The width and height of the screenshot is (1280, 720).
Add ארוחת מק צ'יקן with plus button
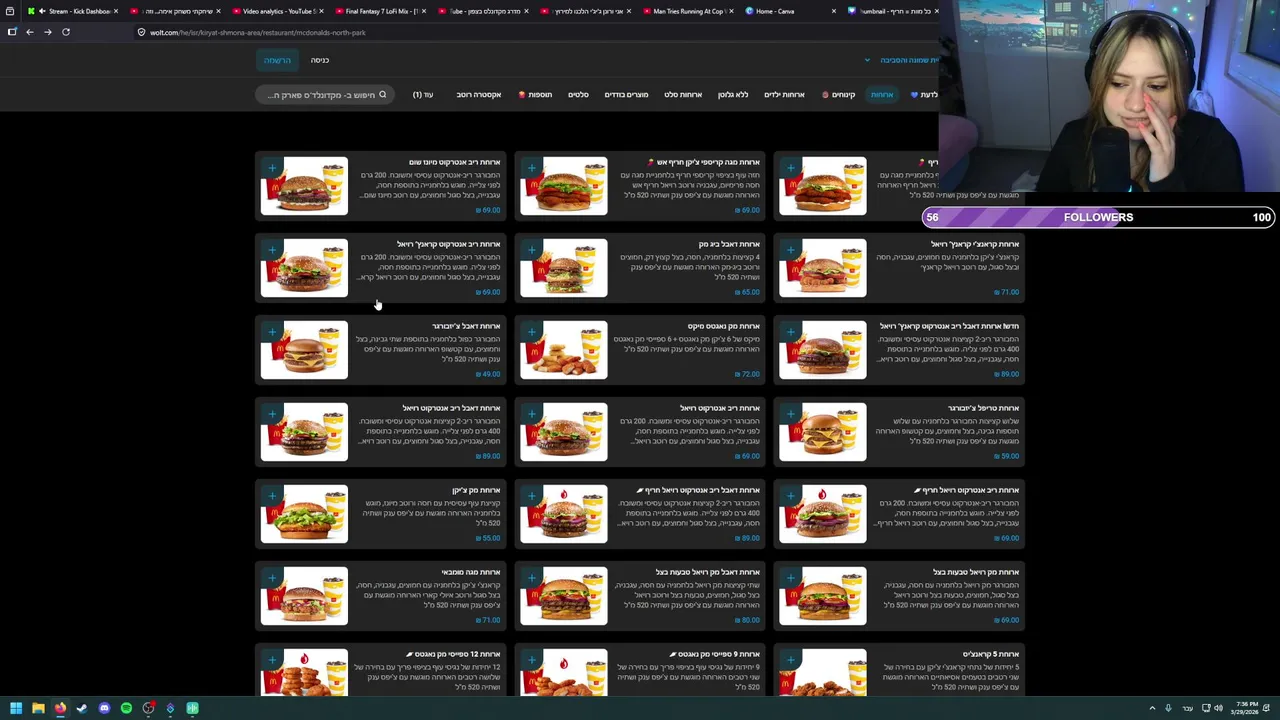272,496
